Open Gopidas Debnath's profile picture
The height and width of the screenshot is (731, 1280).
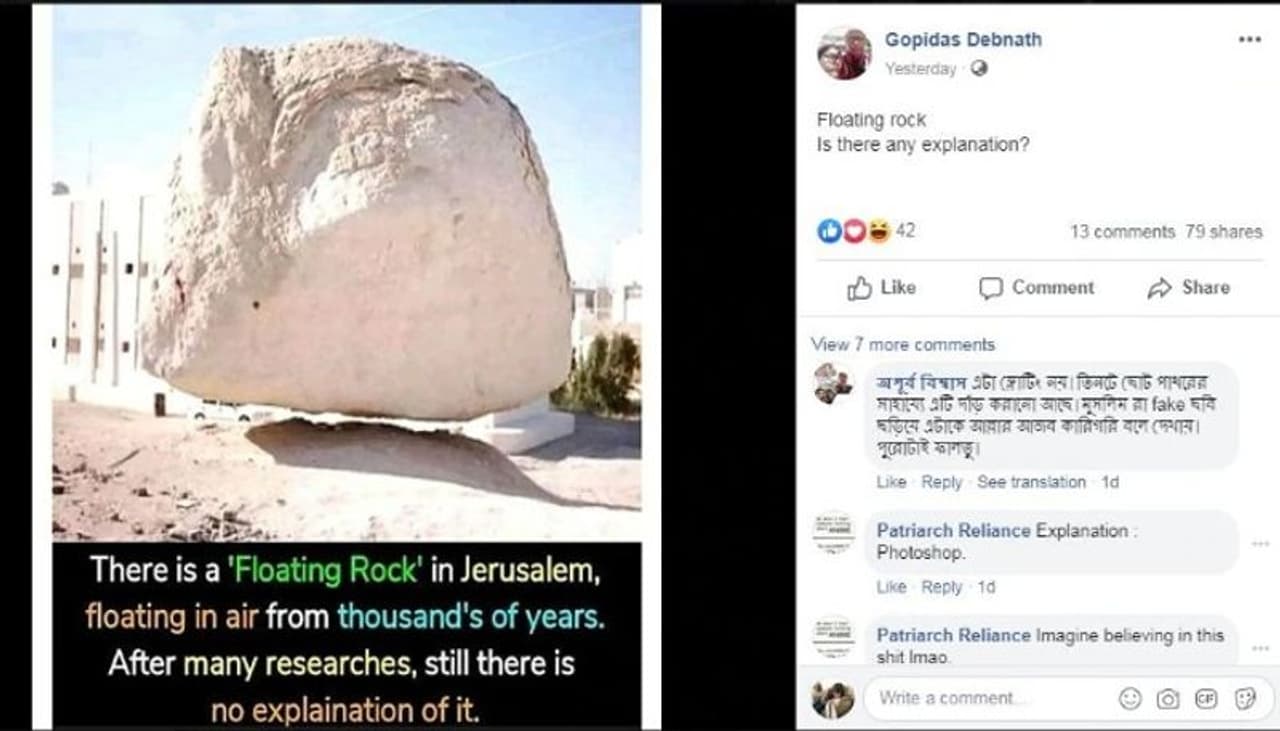click(844, 53)
